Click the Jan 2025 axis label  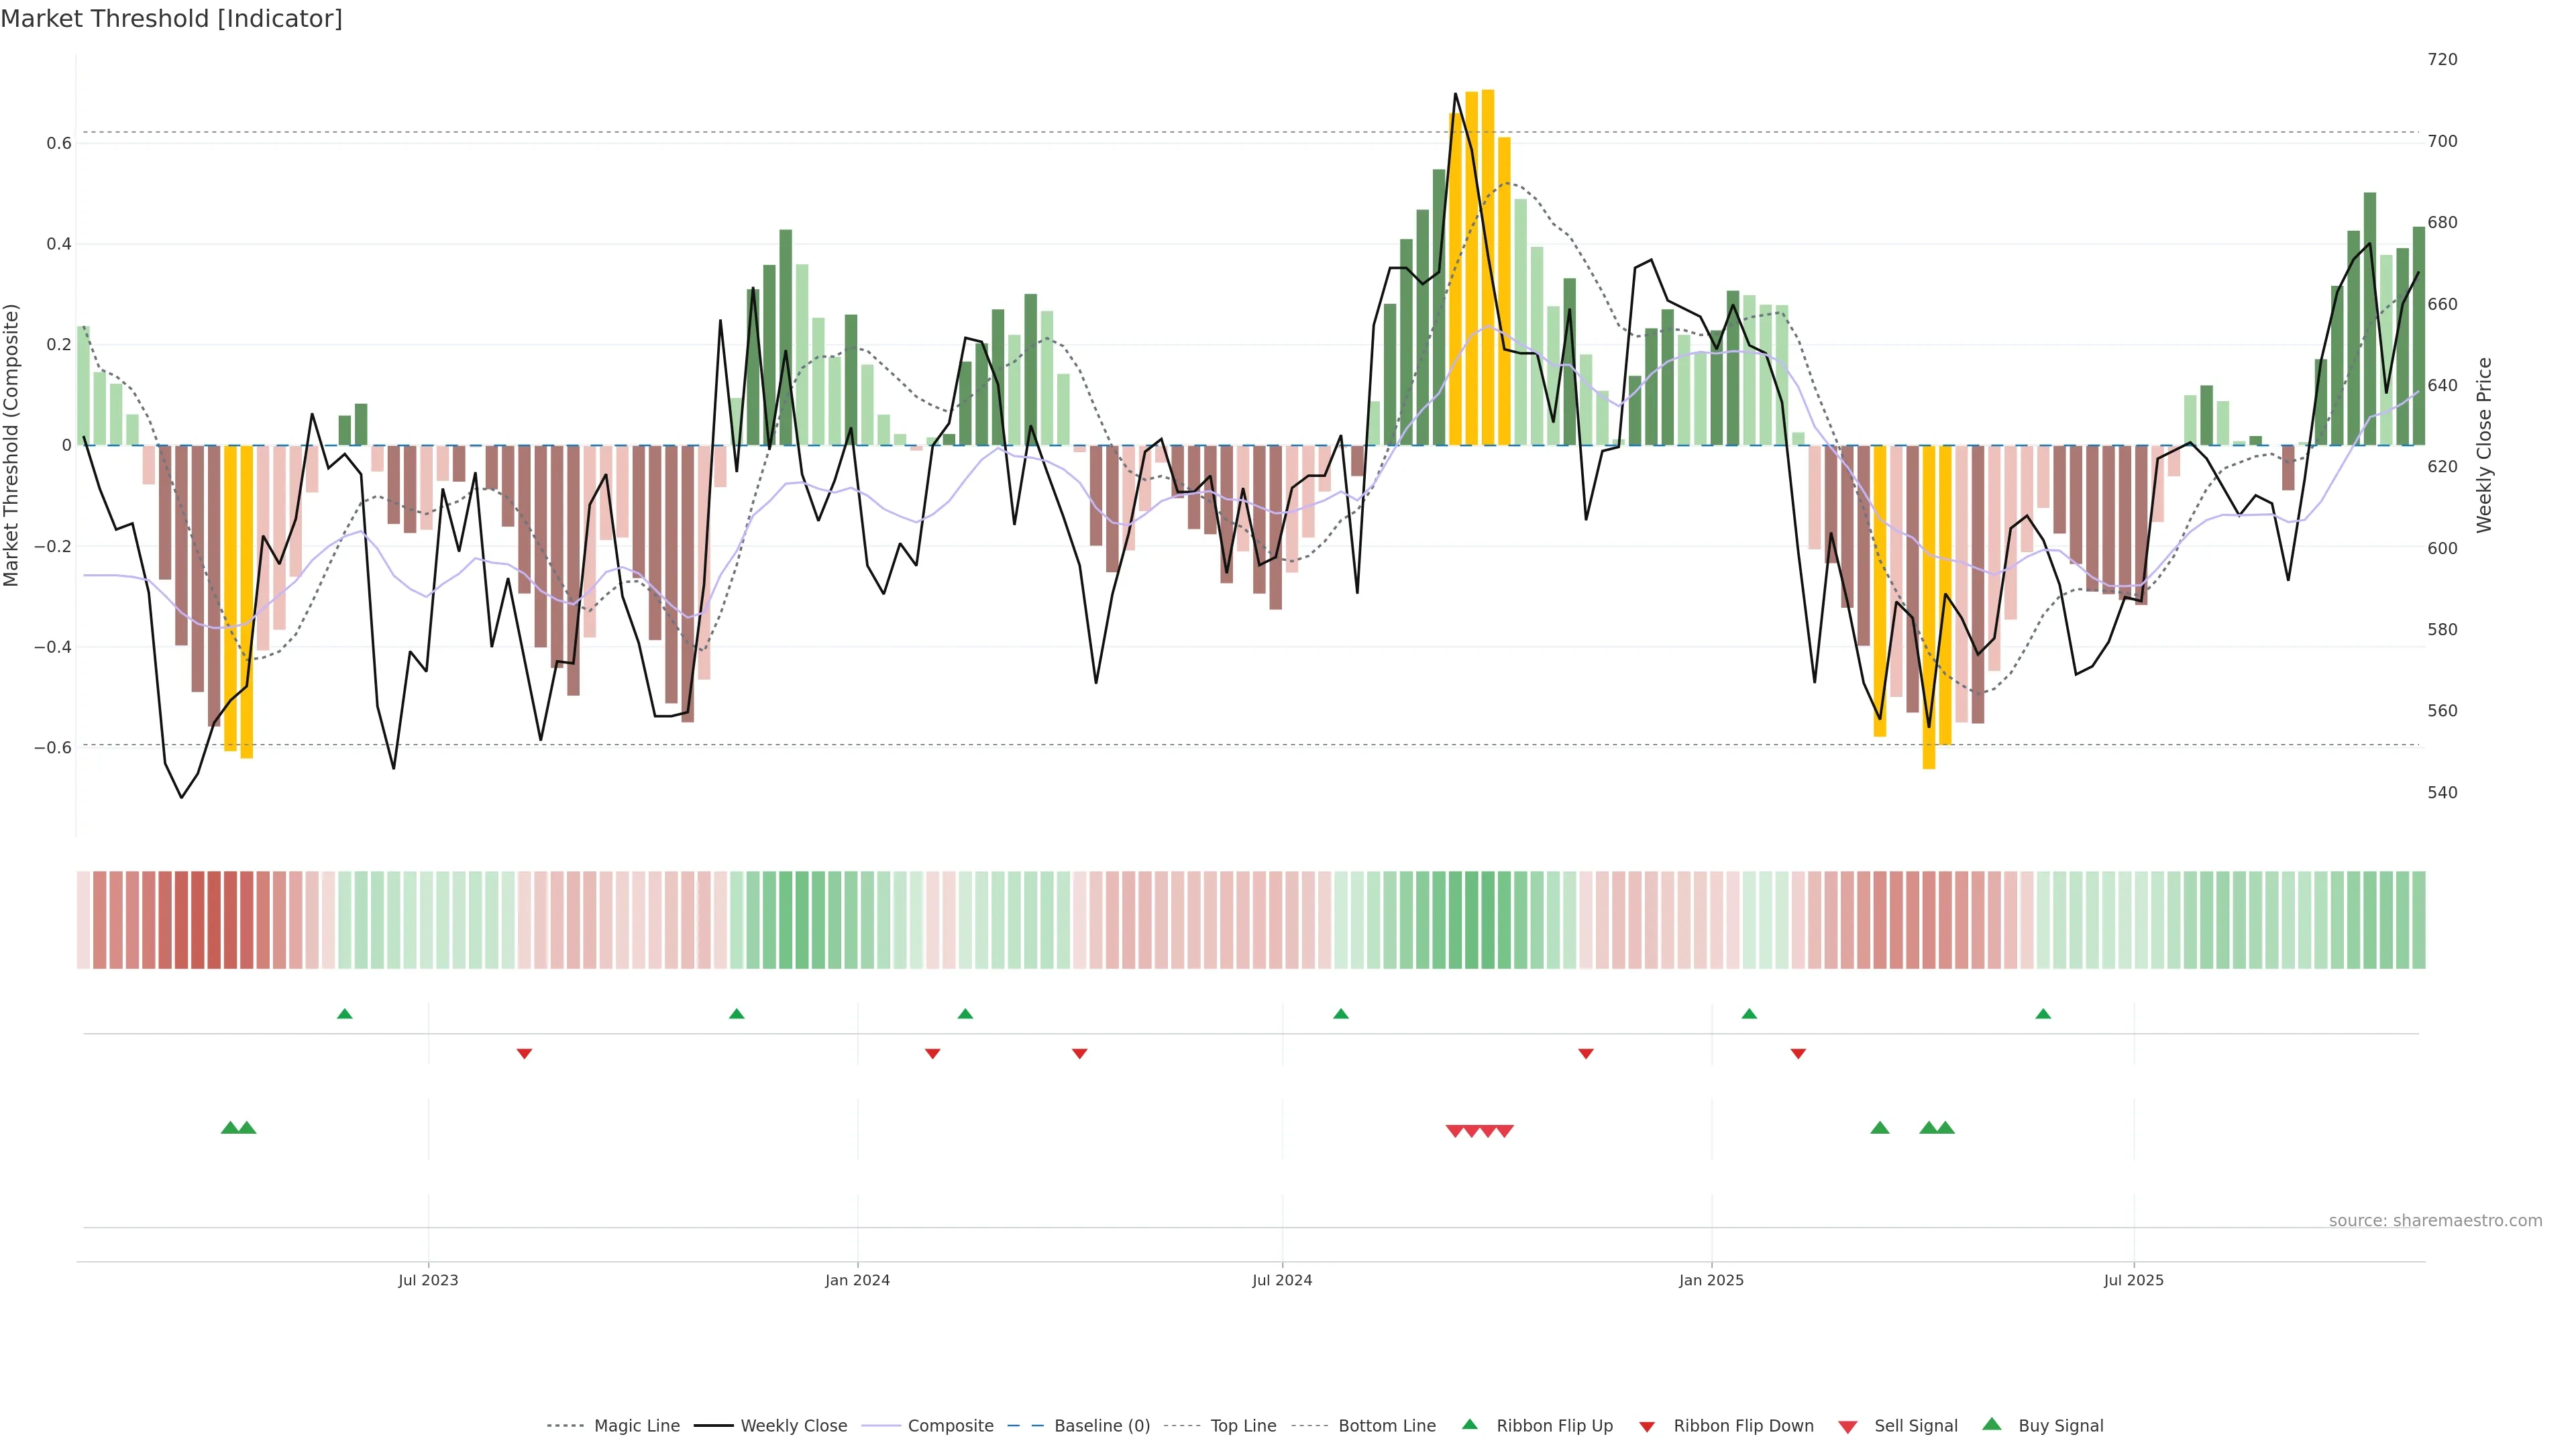point(1711,1280)
